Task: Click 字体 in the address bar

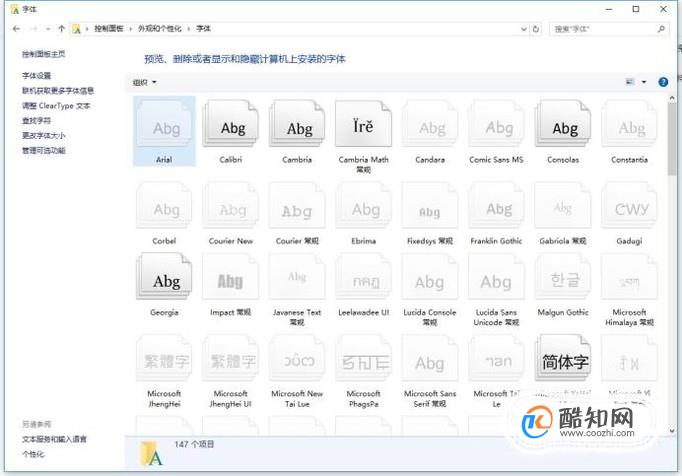Action: coord(203,29)
